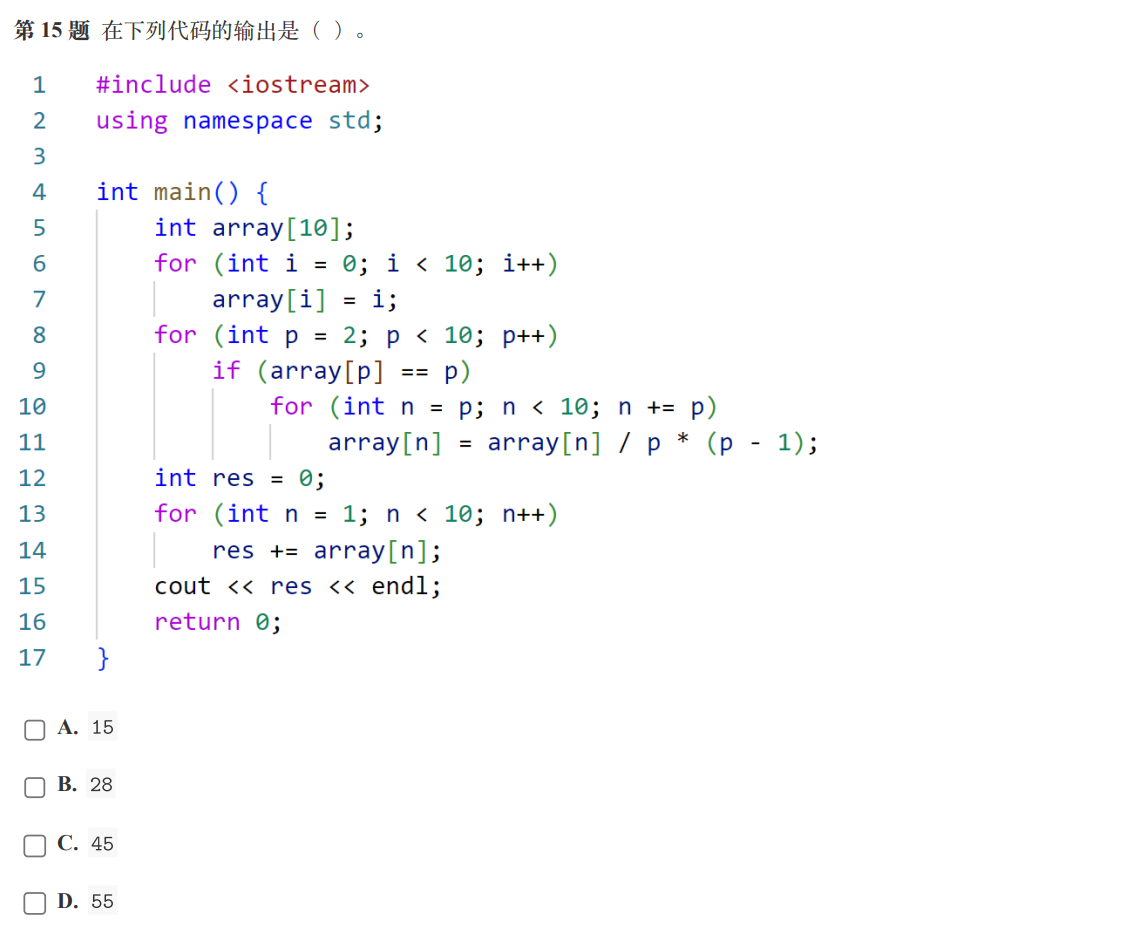Click the "if (array[p] == p)" statement
Viewport: 1129px width, 937px height.
tap(341, 371)
